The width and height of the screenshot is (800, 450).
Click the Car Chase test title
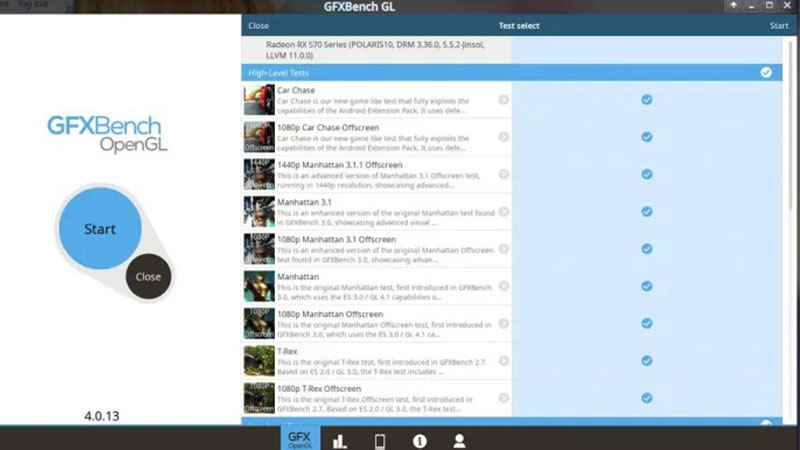click(296, 90)
